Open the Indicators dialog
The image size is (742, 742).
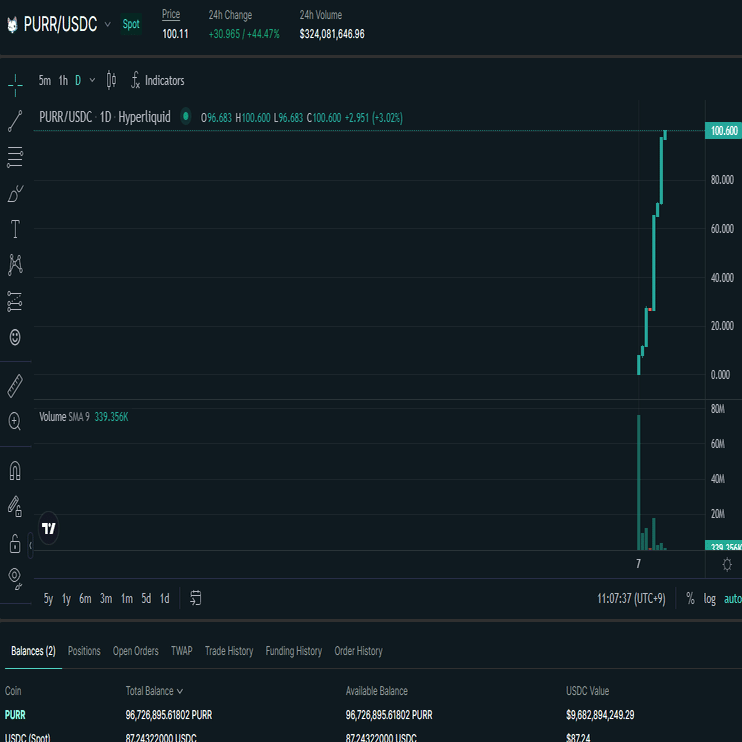158,80
